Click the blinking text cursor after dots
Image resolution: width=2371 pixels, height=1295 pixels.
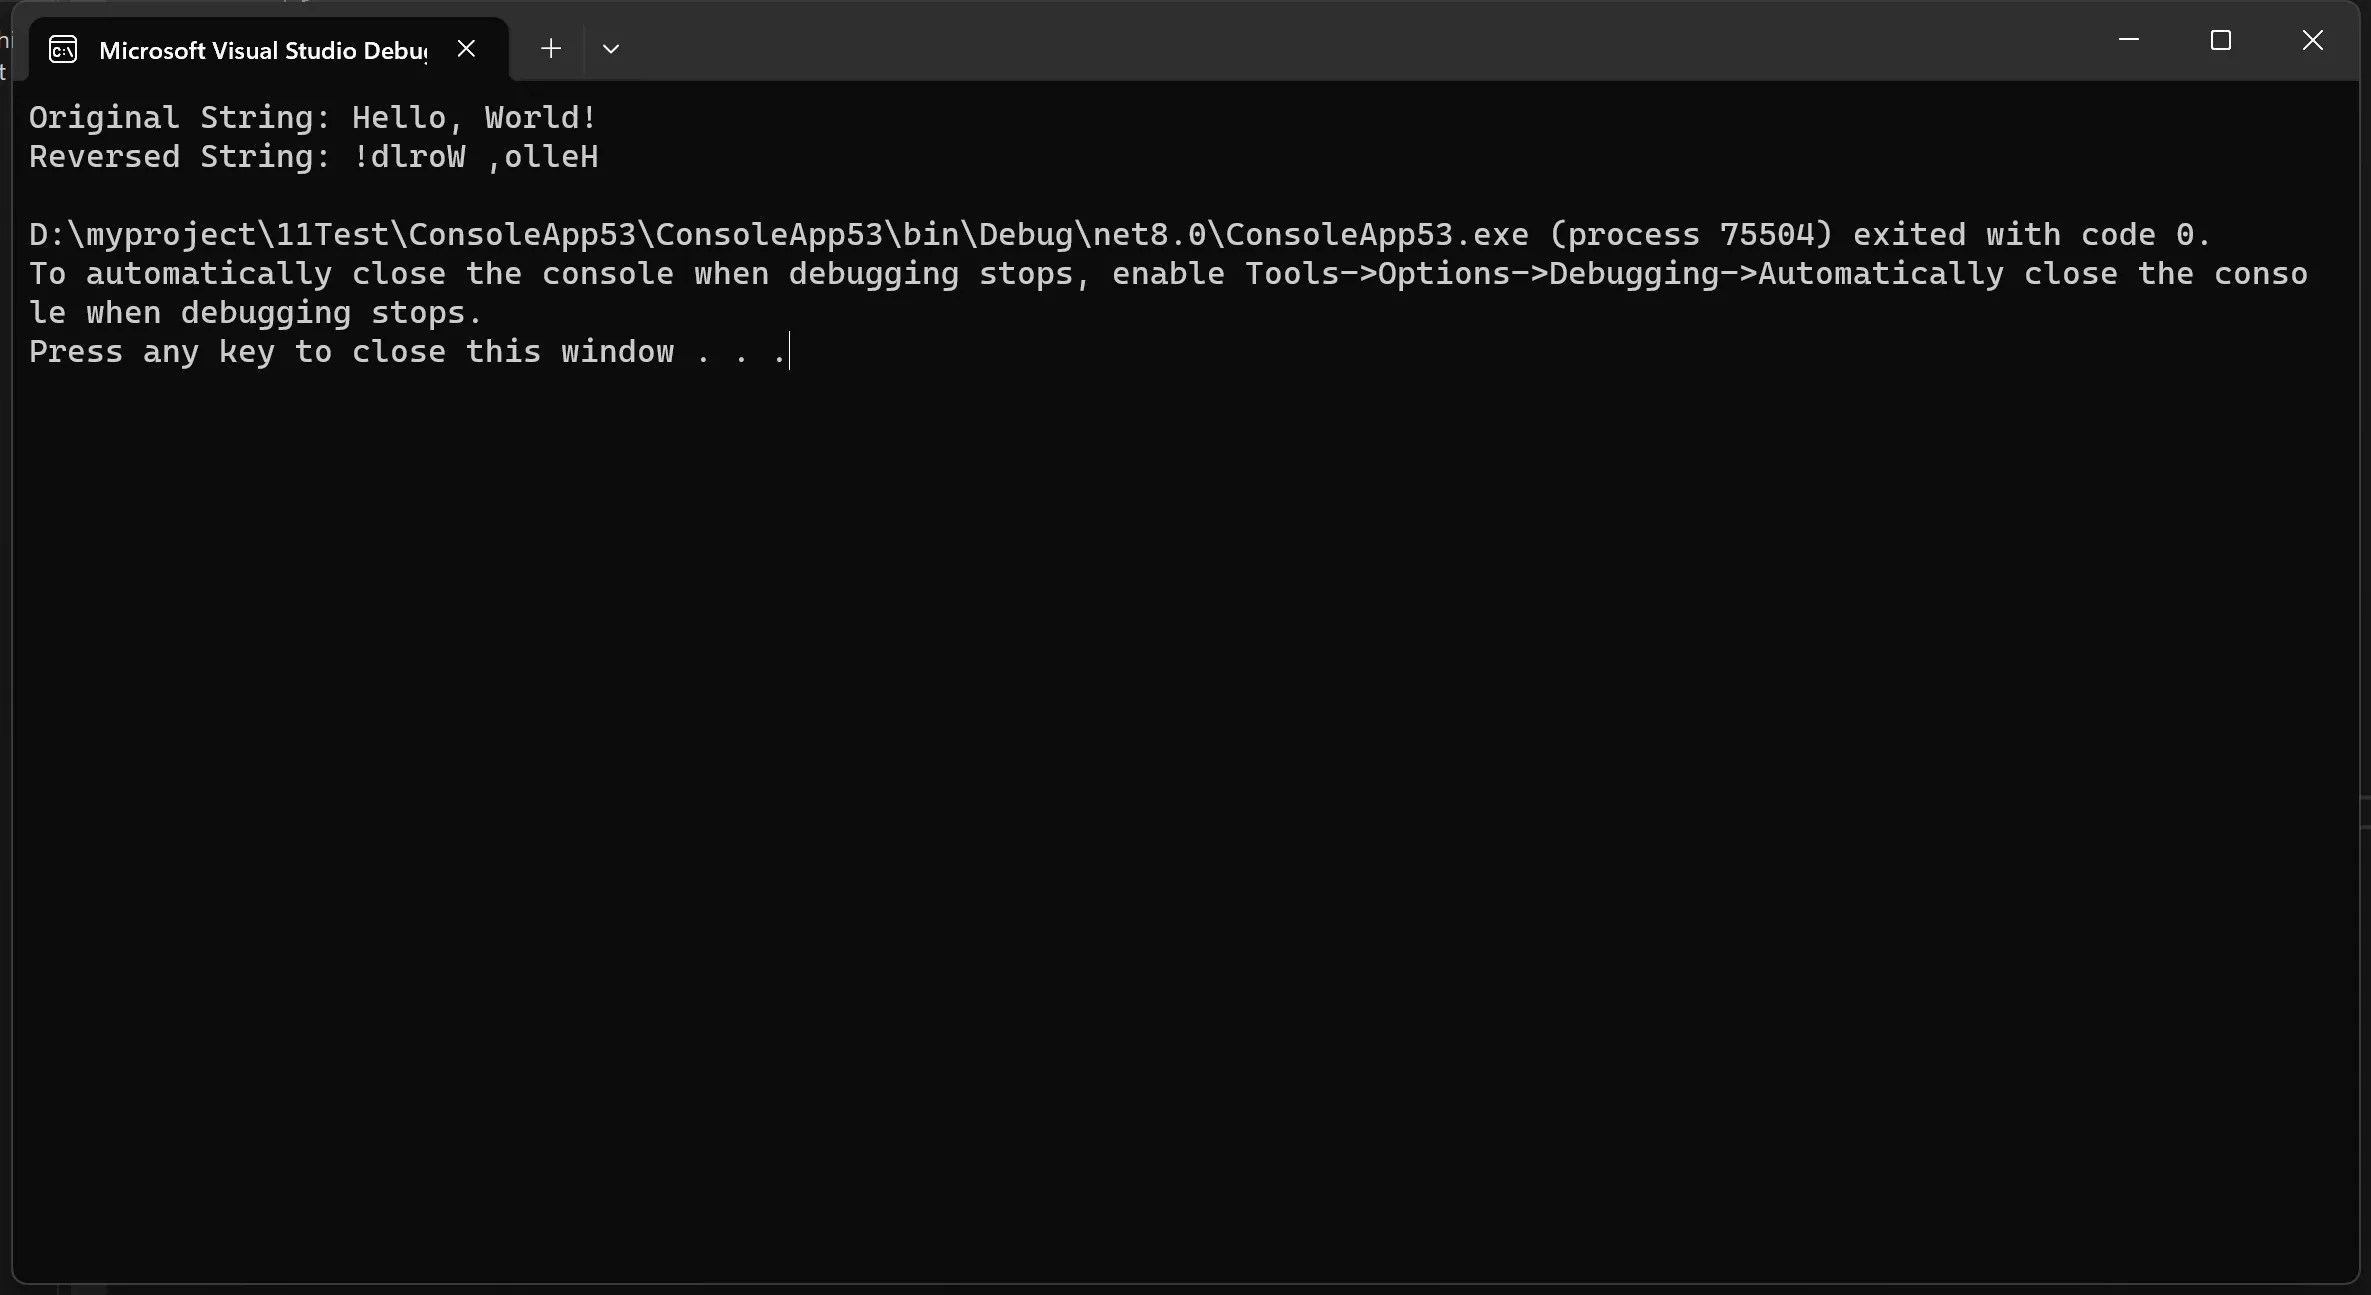(x=790, y=352)
